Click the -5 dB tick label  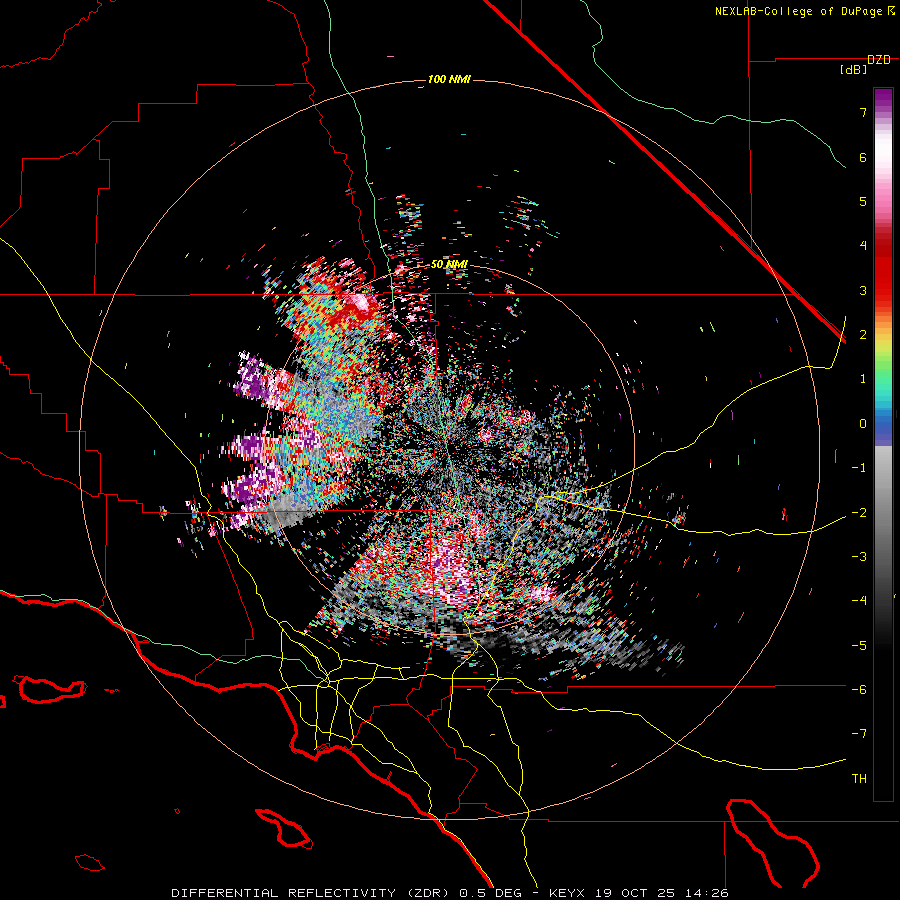(859, 646)
